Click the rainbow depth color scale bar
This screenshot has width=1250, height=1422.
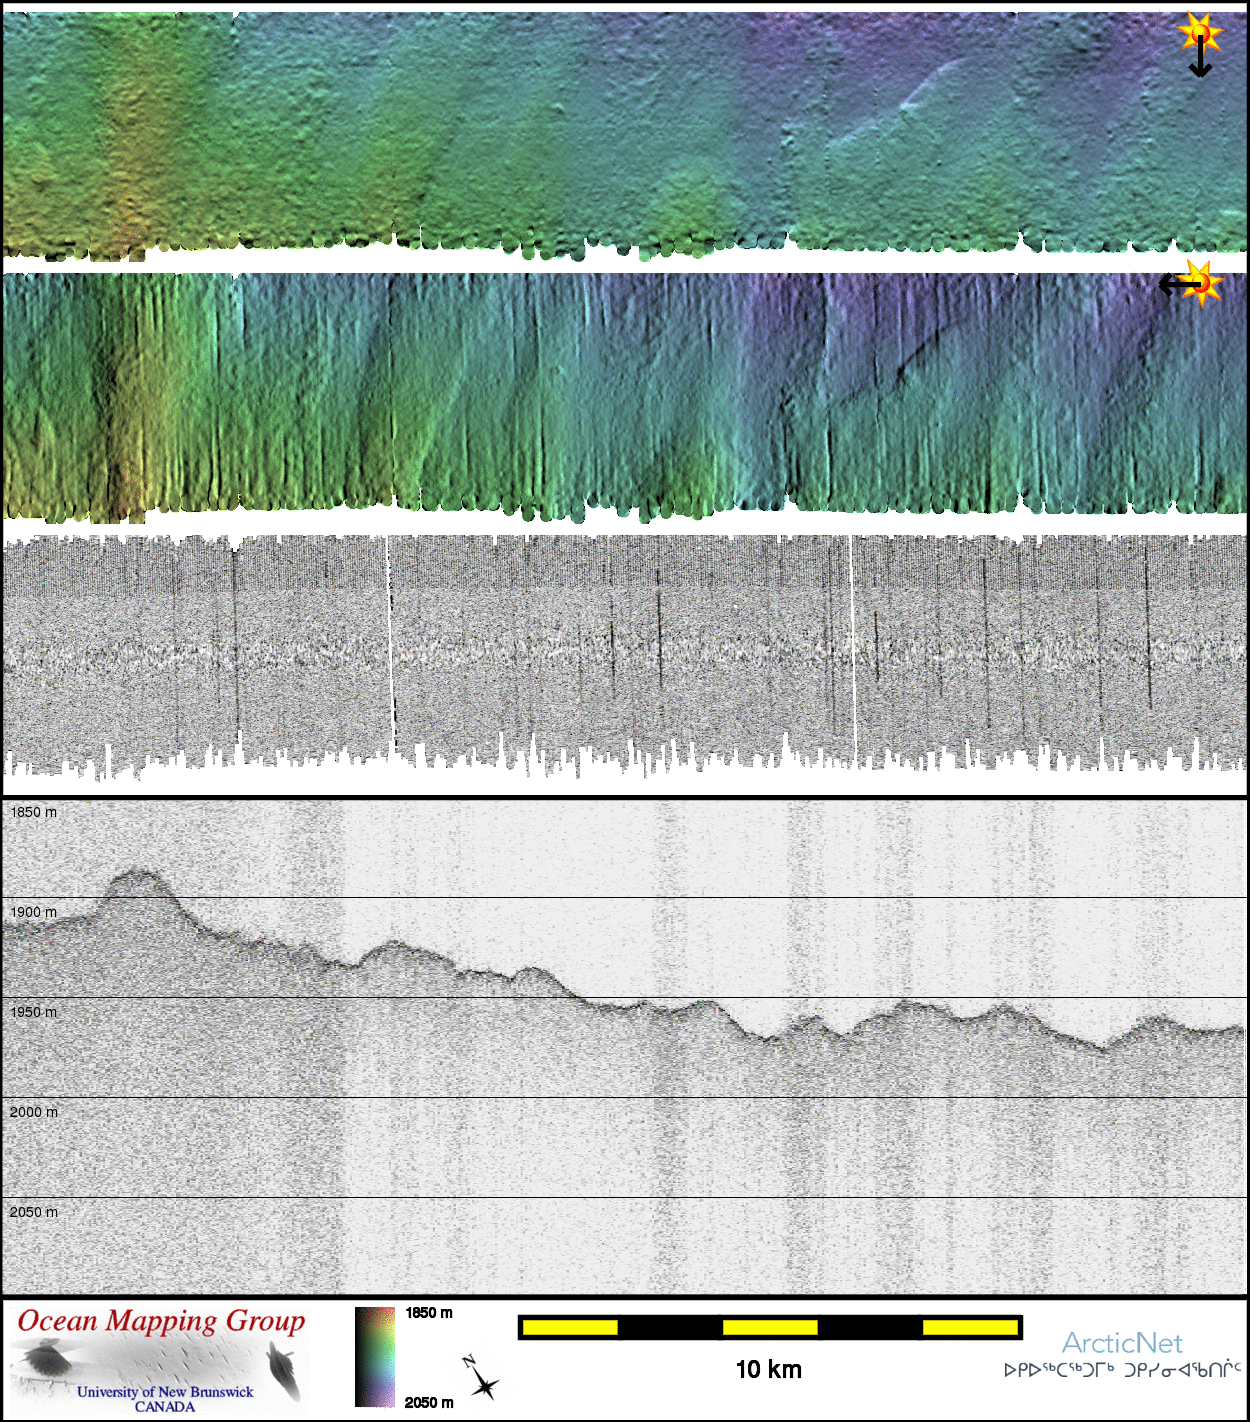[x=374, y=1357]
